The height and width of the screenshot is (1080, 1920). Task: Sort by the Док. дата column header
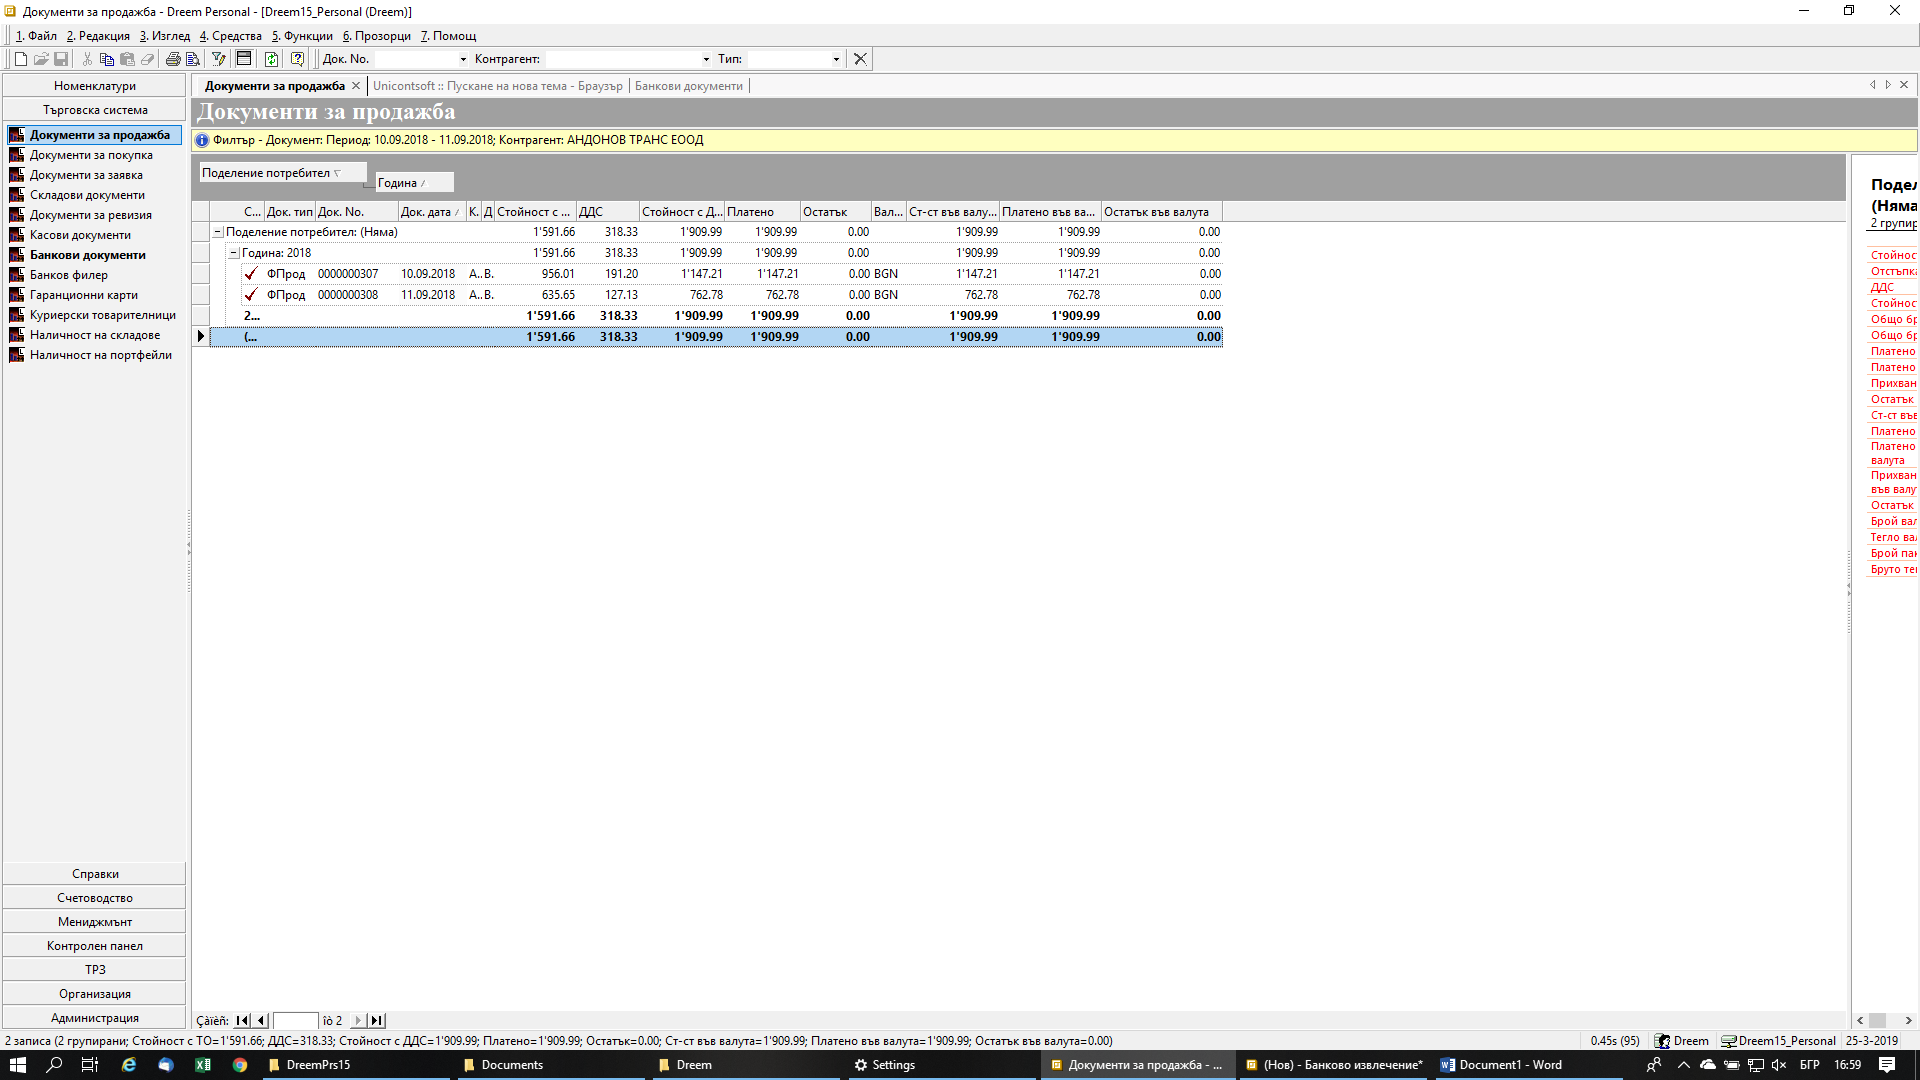point(431,212)
